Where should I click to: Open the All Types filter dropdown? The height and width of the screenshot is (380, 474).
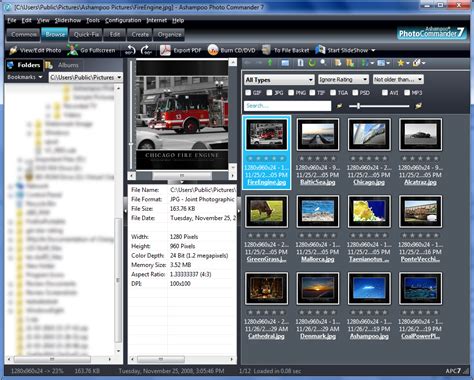(279, 80)
